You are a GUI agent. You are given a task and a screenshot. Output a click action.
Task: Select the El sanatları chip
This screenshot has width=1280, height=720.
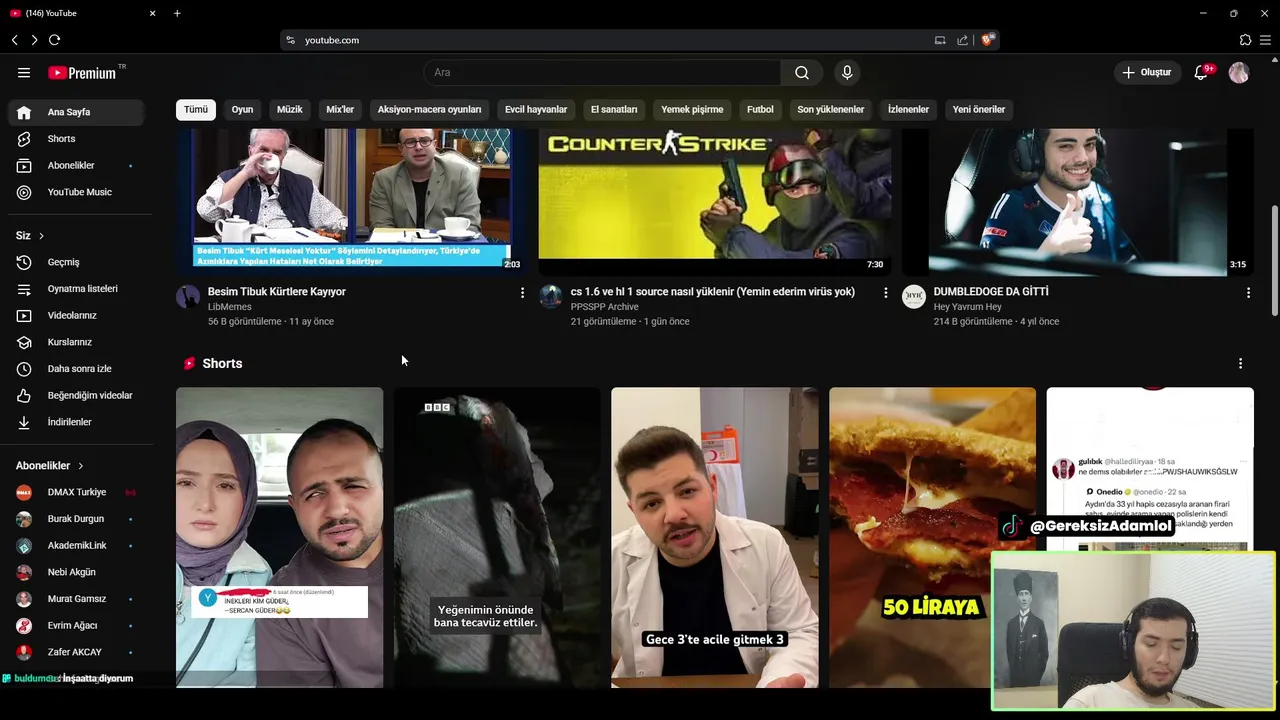click(614, 109)
